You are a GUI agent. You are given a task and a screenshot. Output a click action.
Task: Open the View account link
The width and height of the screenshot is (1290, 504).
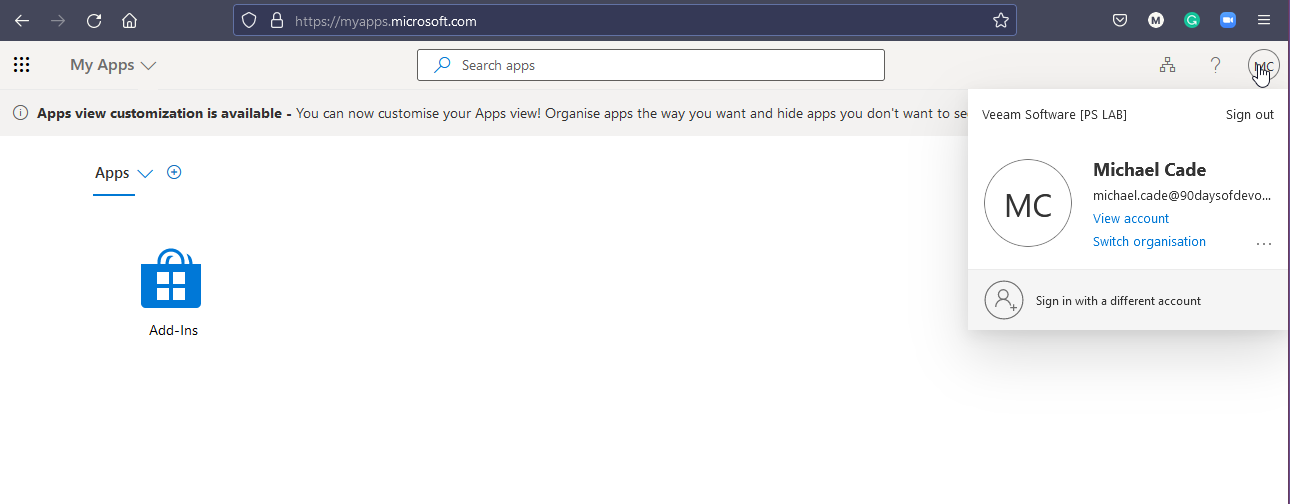(x=1130, y=218)
